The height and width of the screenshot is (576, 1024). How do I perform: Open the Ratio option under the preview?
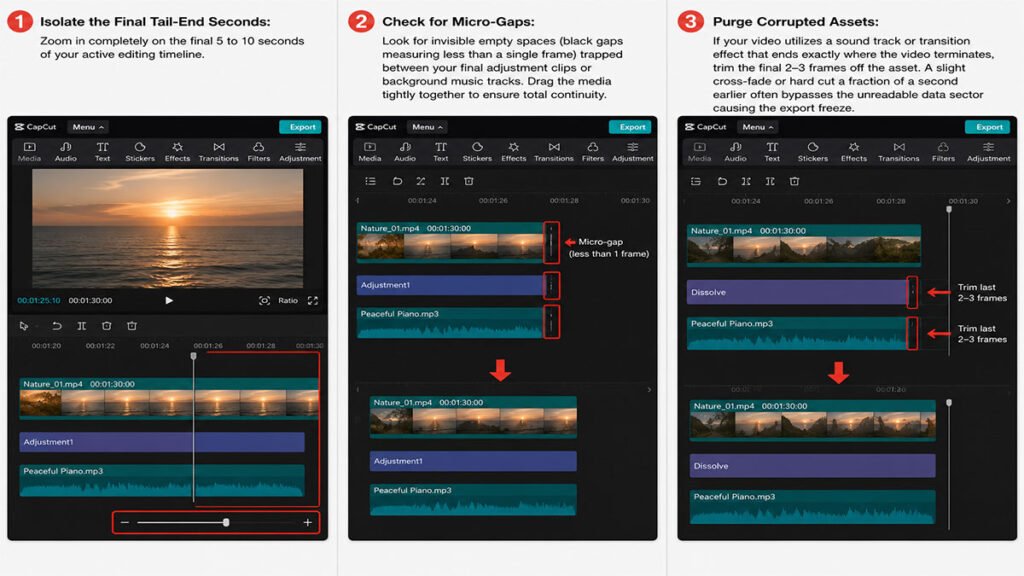point(288,300)
